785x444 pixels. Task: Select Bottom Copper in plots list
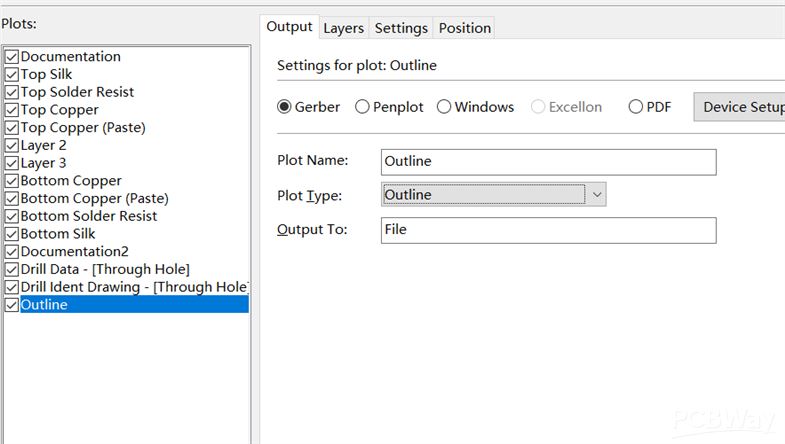71,181
